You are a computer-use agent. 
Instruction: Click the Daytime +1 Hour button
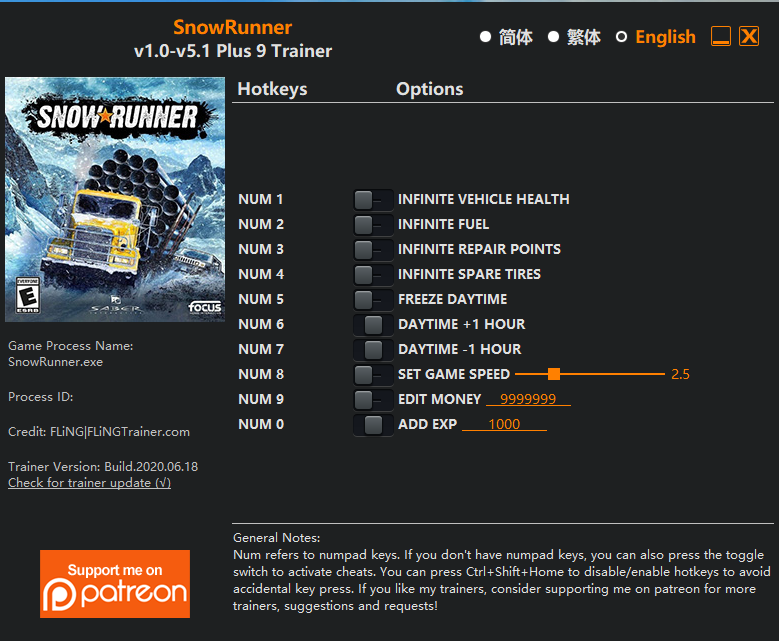click(373, 324)
